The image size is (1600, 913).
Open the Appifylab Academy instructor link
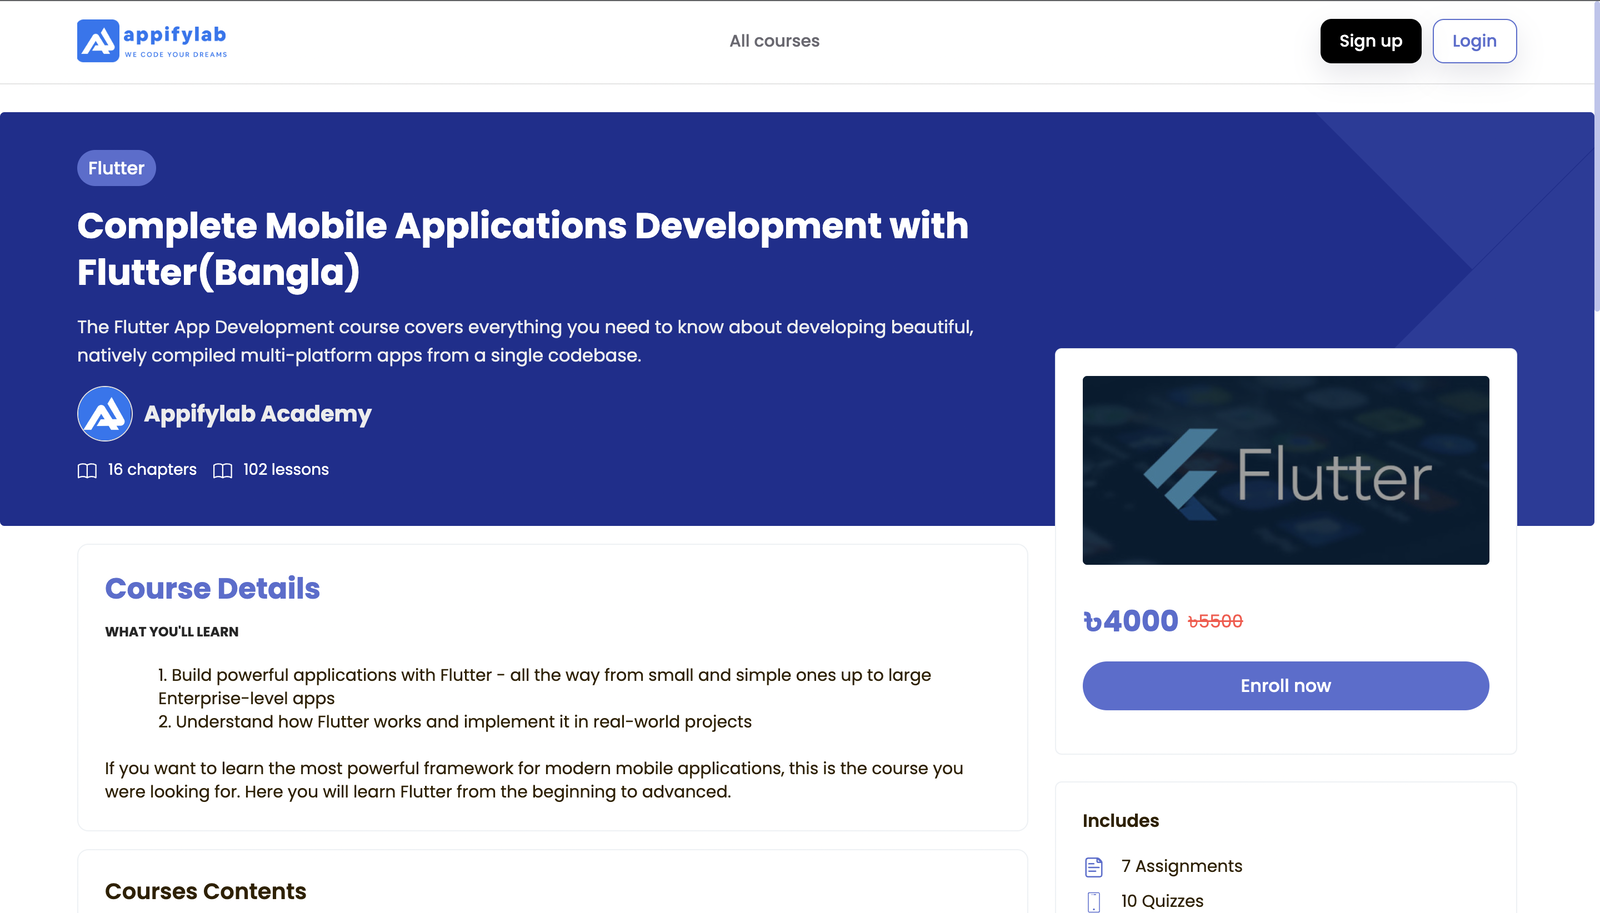257,414
